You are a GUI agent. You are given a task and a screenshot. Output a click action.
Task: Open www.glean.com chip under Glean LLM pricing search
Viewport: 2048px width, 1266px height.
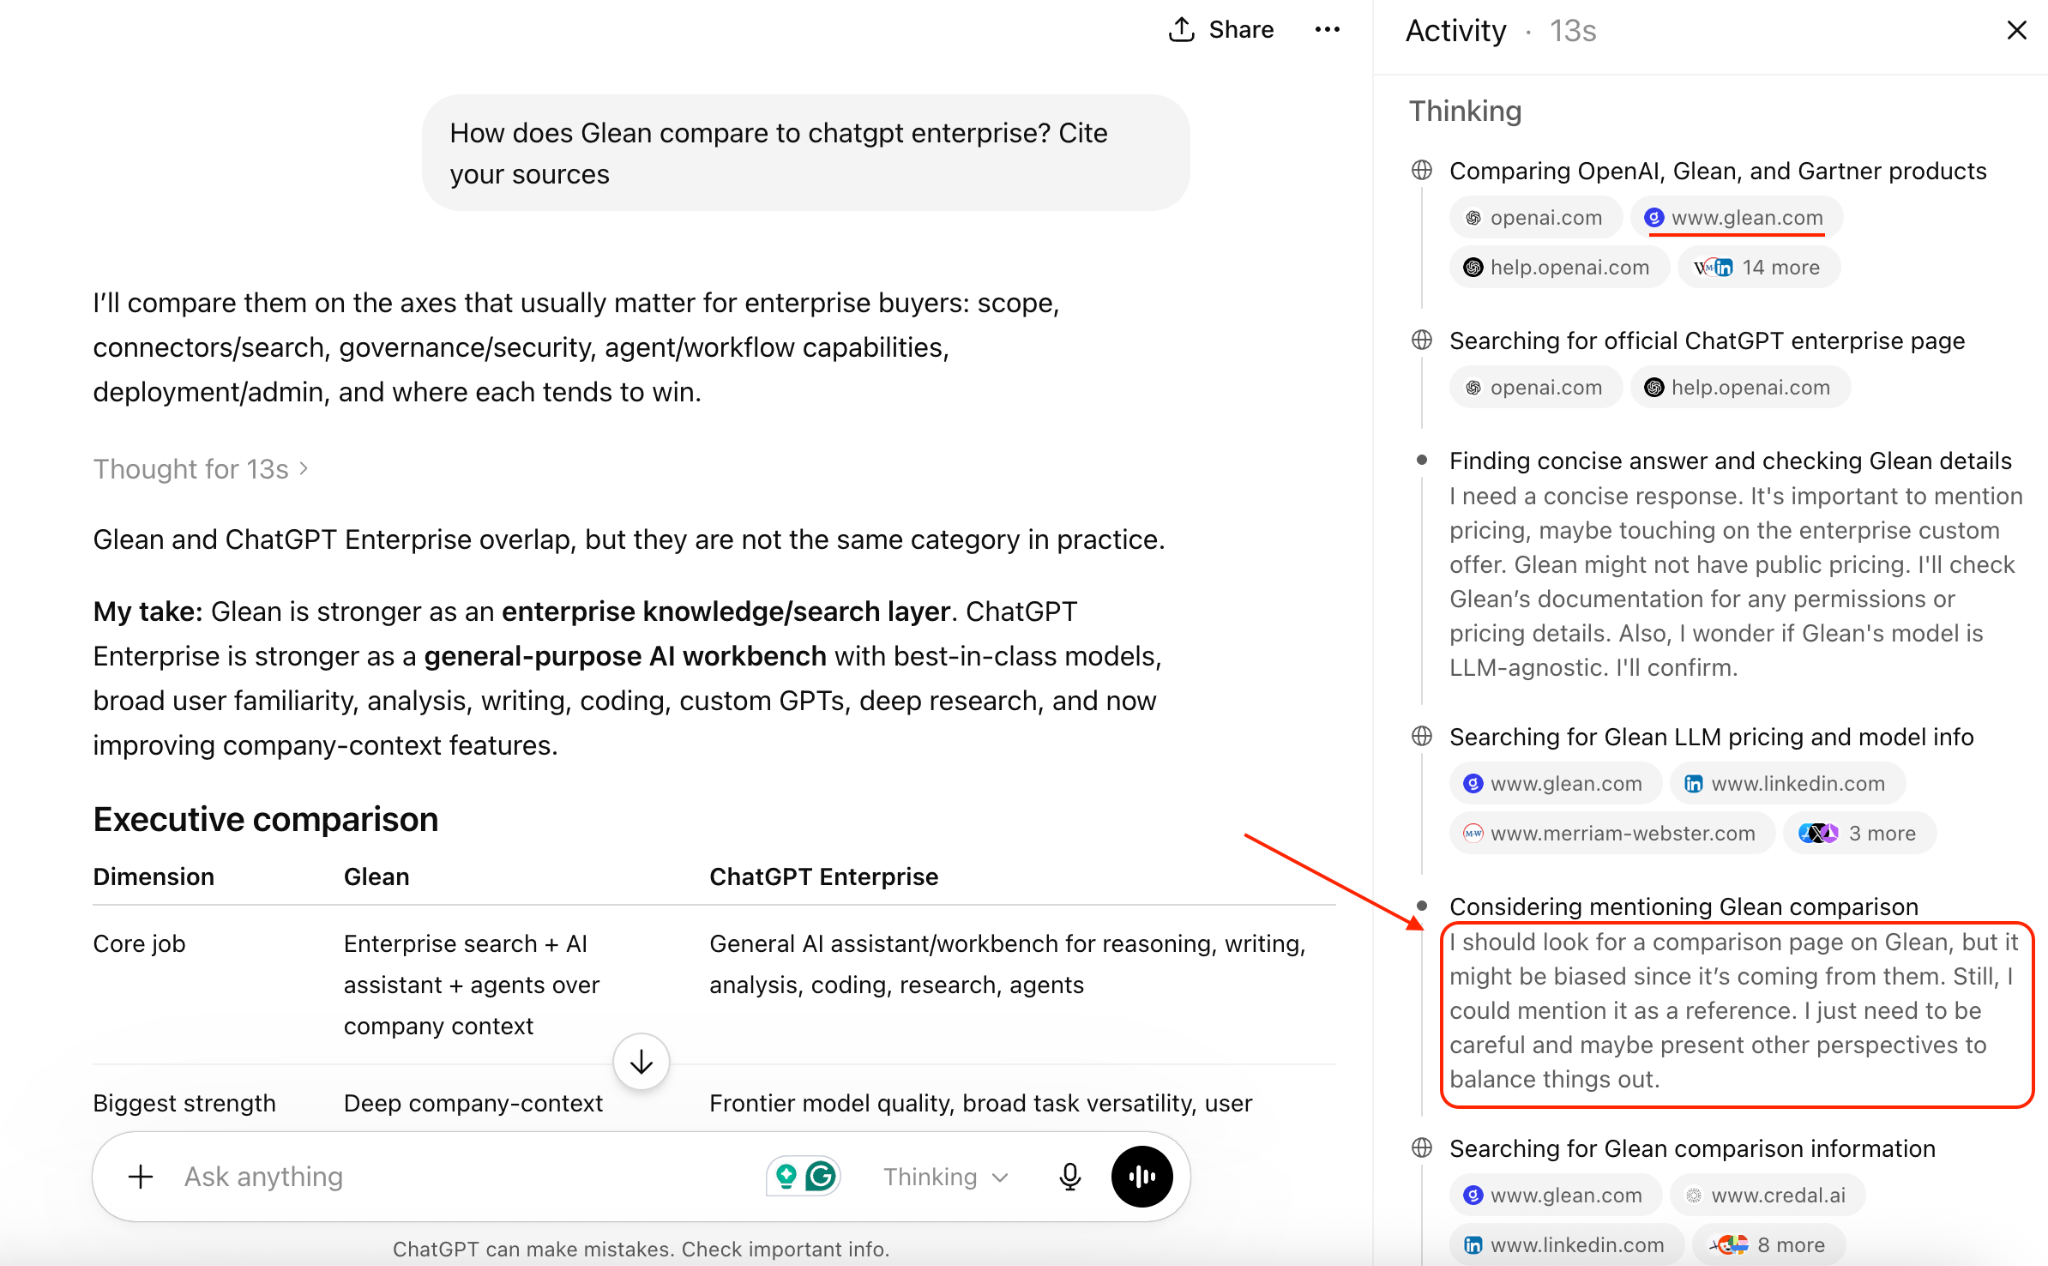[1555, 784]
